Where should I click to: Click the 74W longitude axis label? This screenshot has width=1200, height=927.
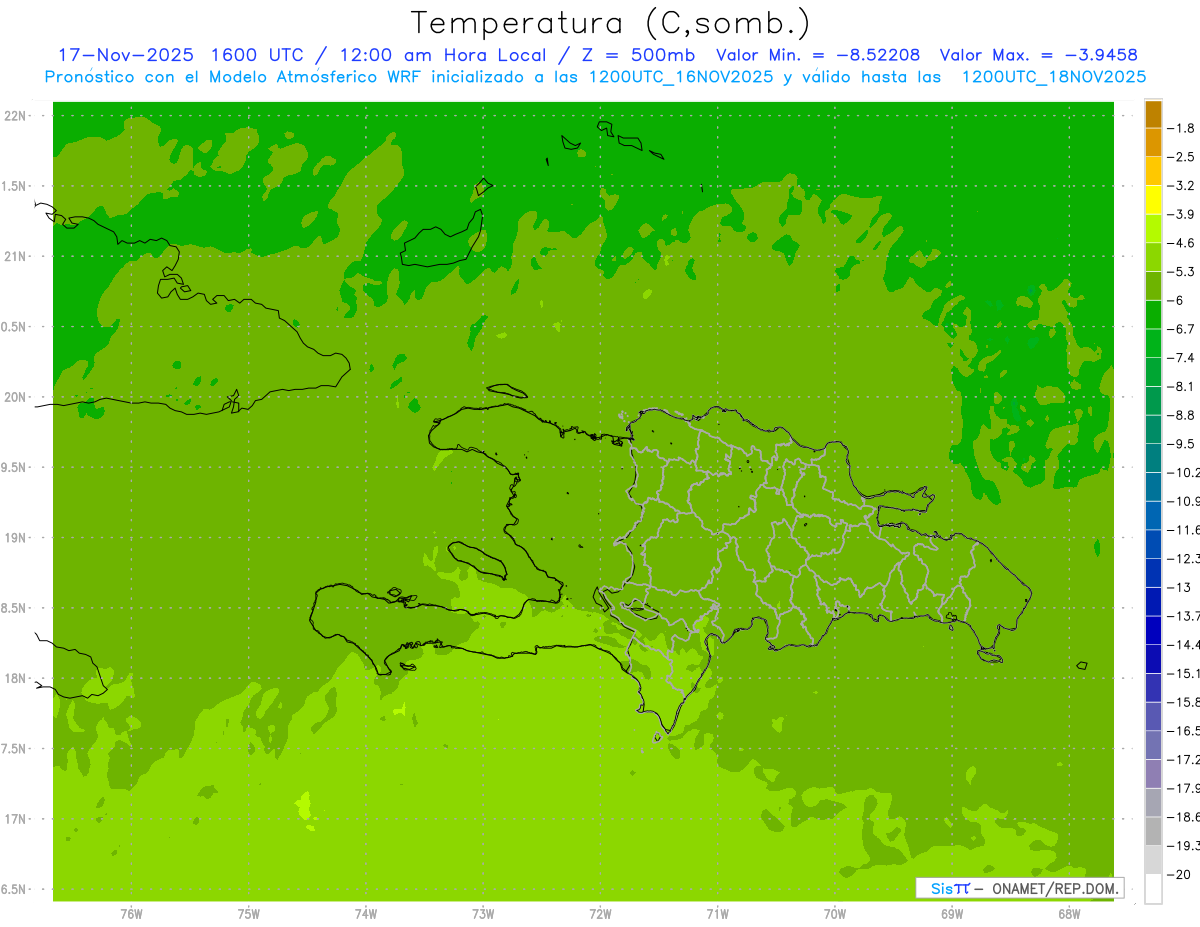point(366,914)
